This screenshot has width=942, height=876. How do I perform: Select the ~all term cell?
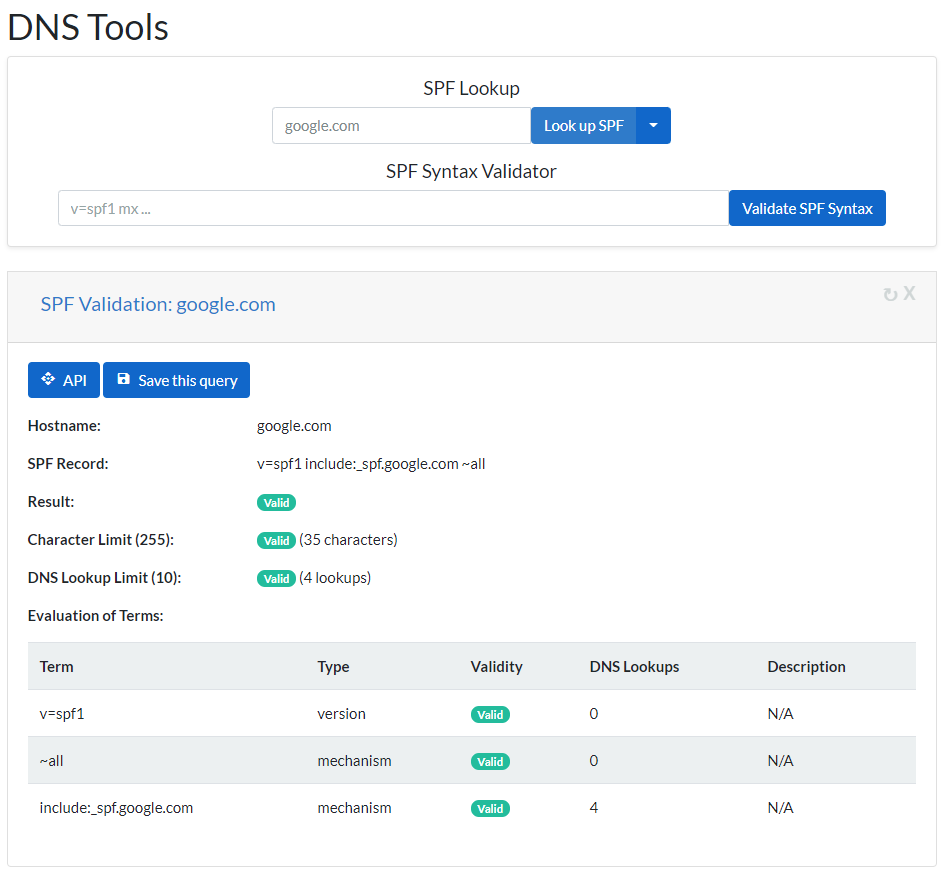(x=52, y=761)
